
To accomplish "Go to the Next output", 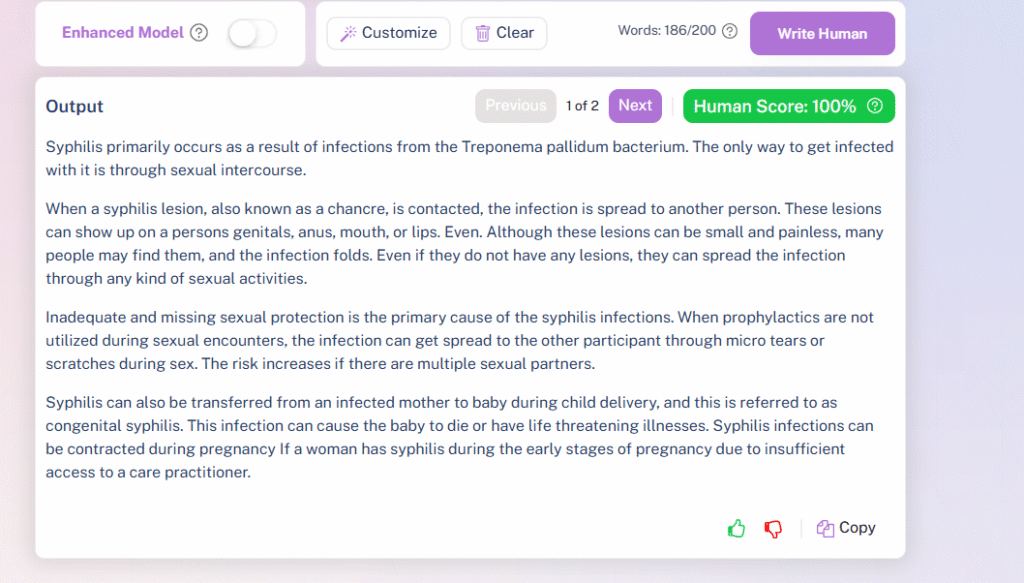I will pyautogui.click(x=635, y=106).
